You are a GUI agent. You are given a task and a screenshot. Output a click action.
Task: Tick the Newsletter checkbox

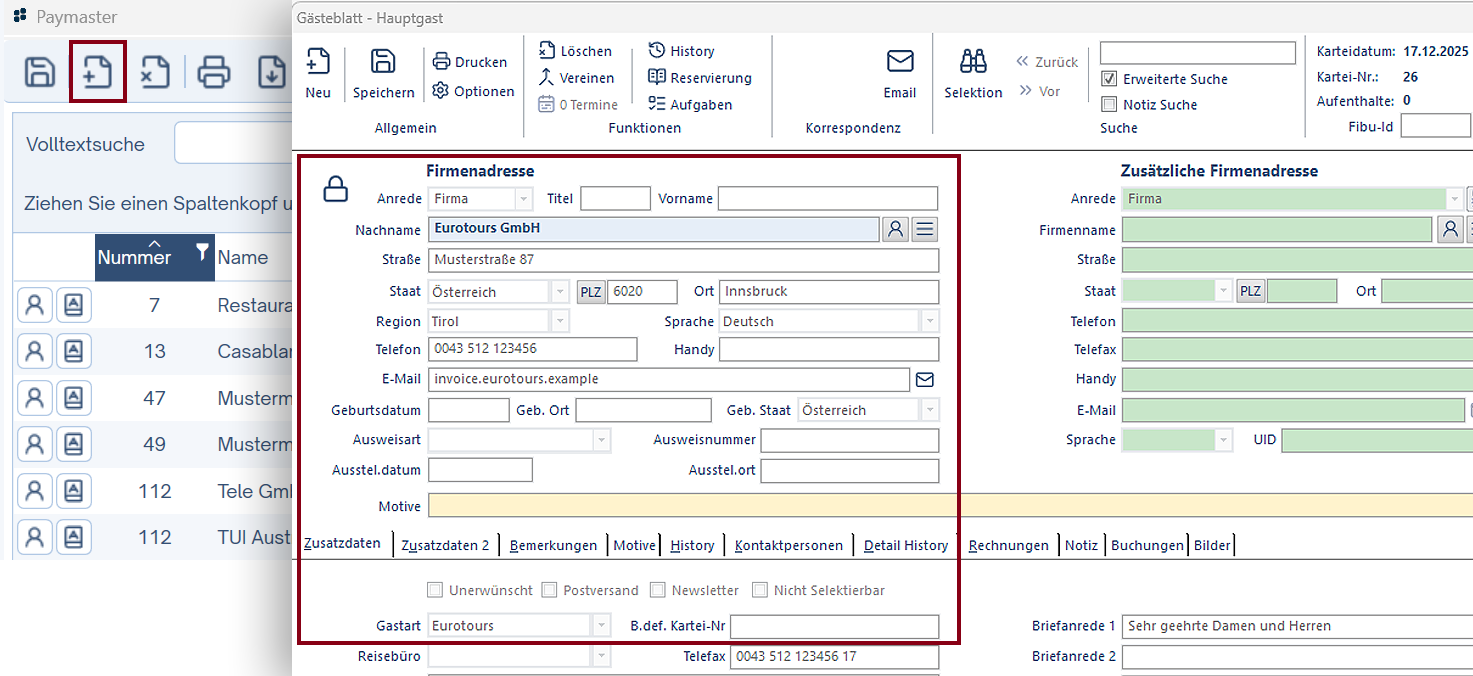[x=658, y=590]
